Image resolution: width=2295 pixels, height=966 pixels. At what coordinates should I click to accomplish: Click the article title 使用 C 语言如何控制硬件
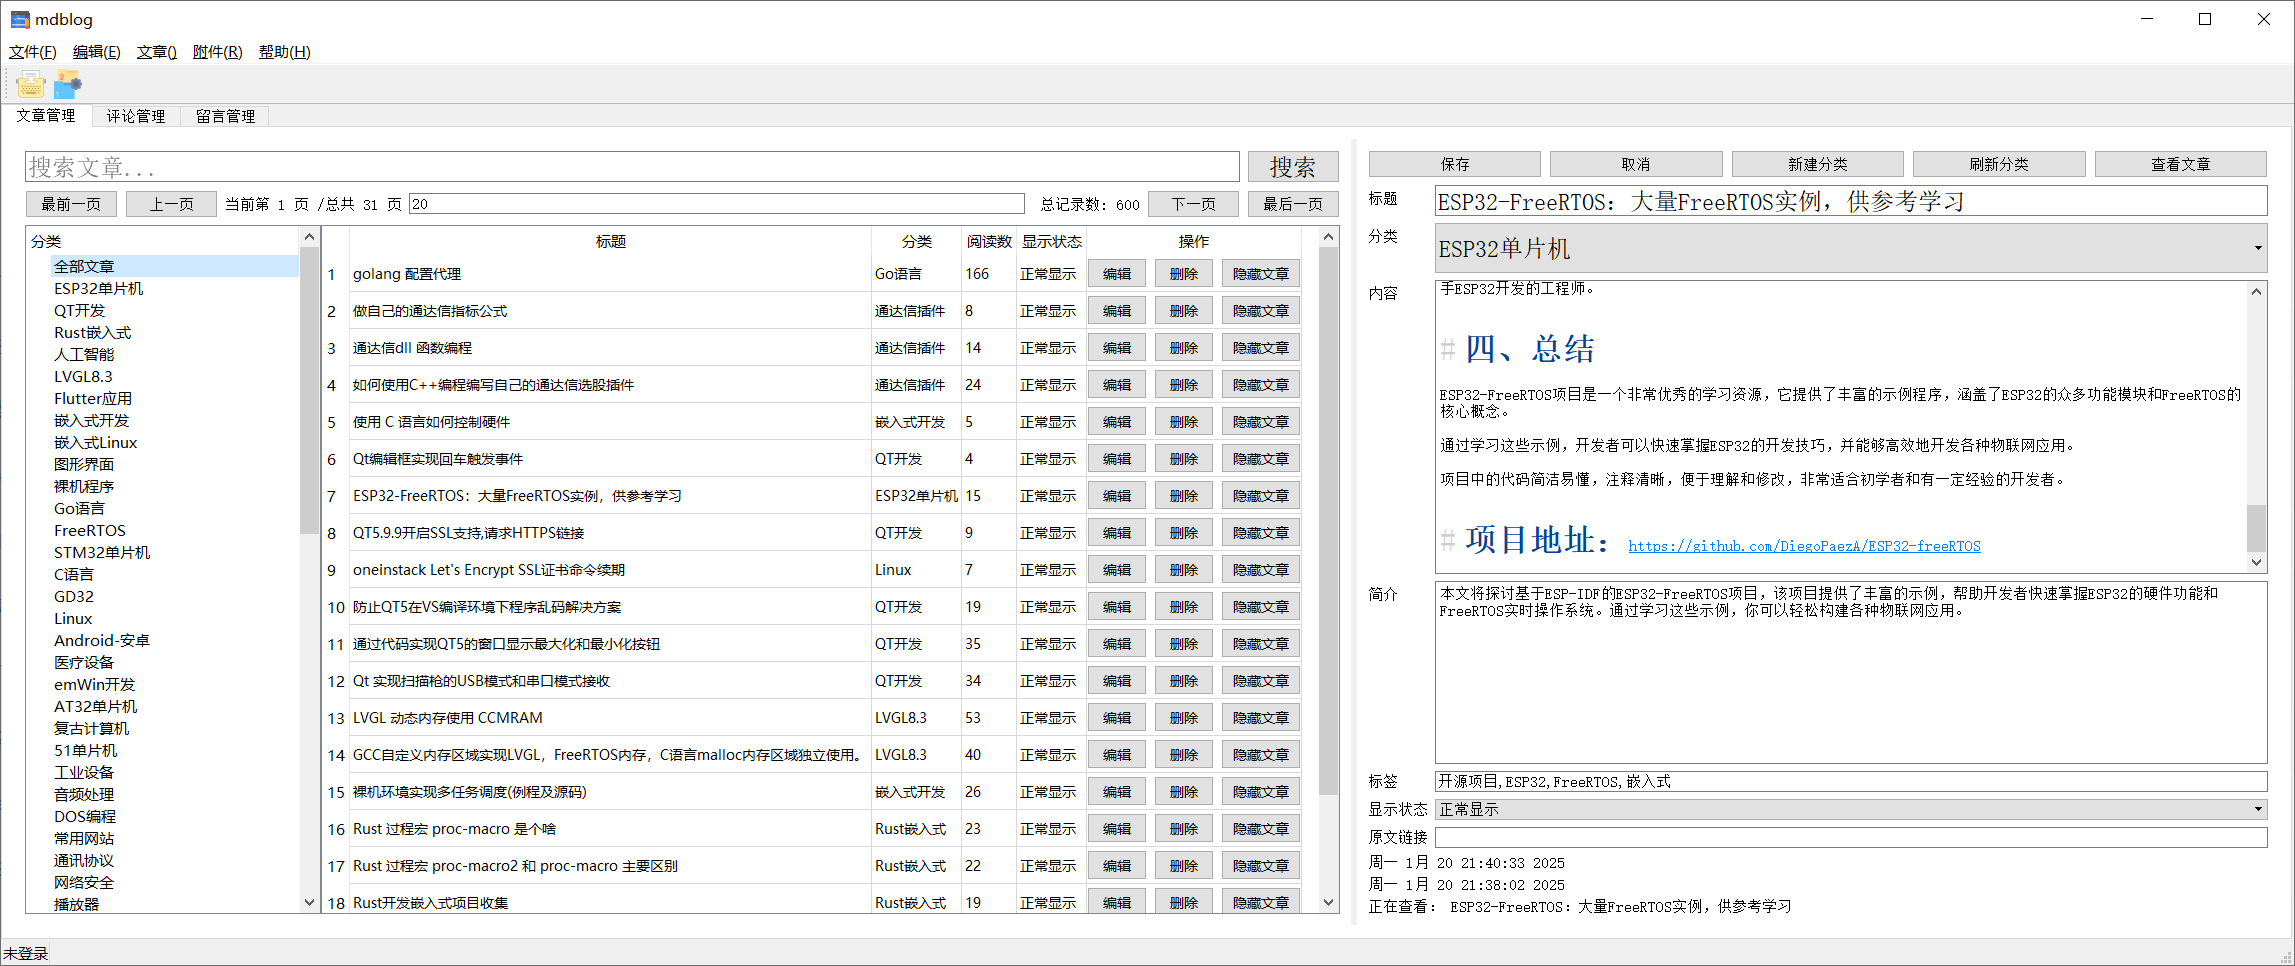431,422
